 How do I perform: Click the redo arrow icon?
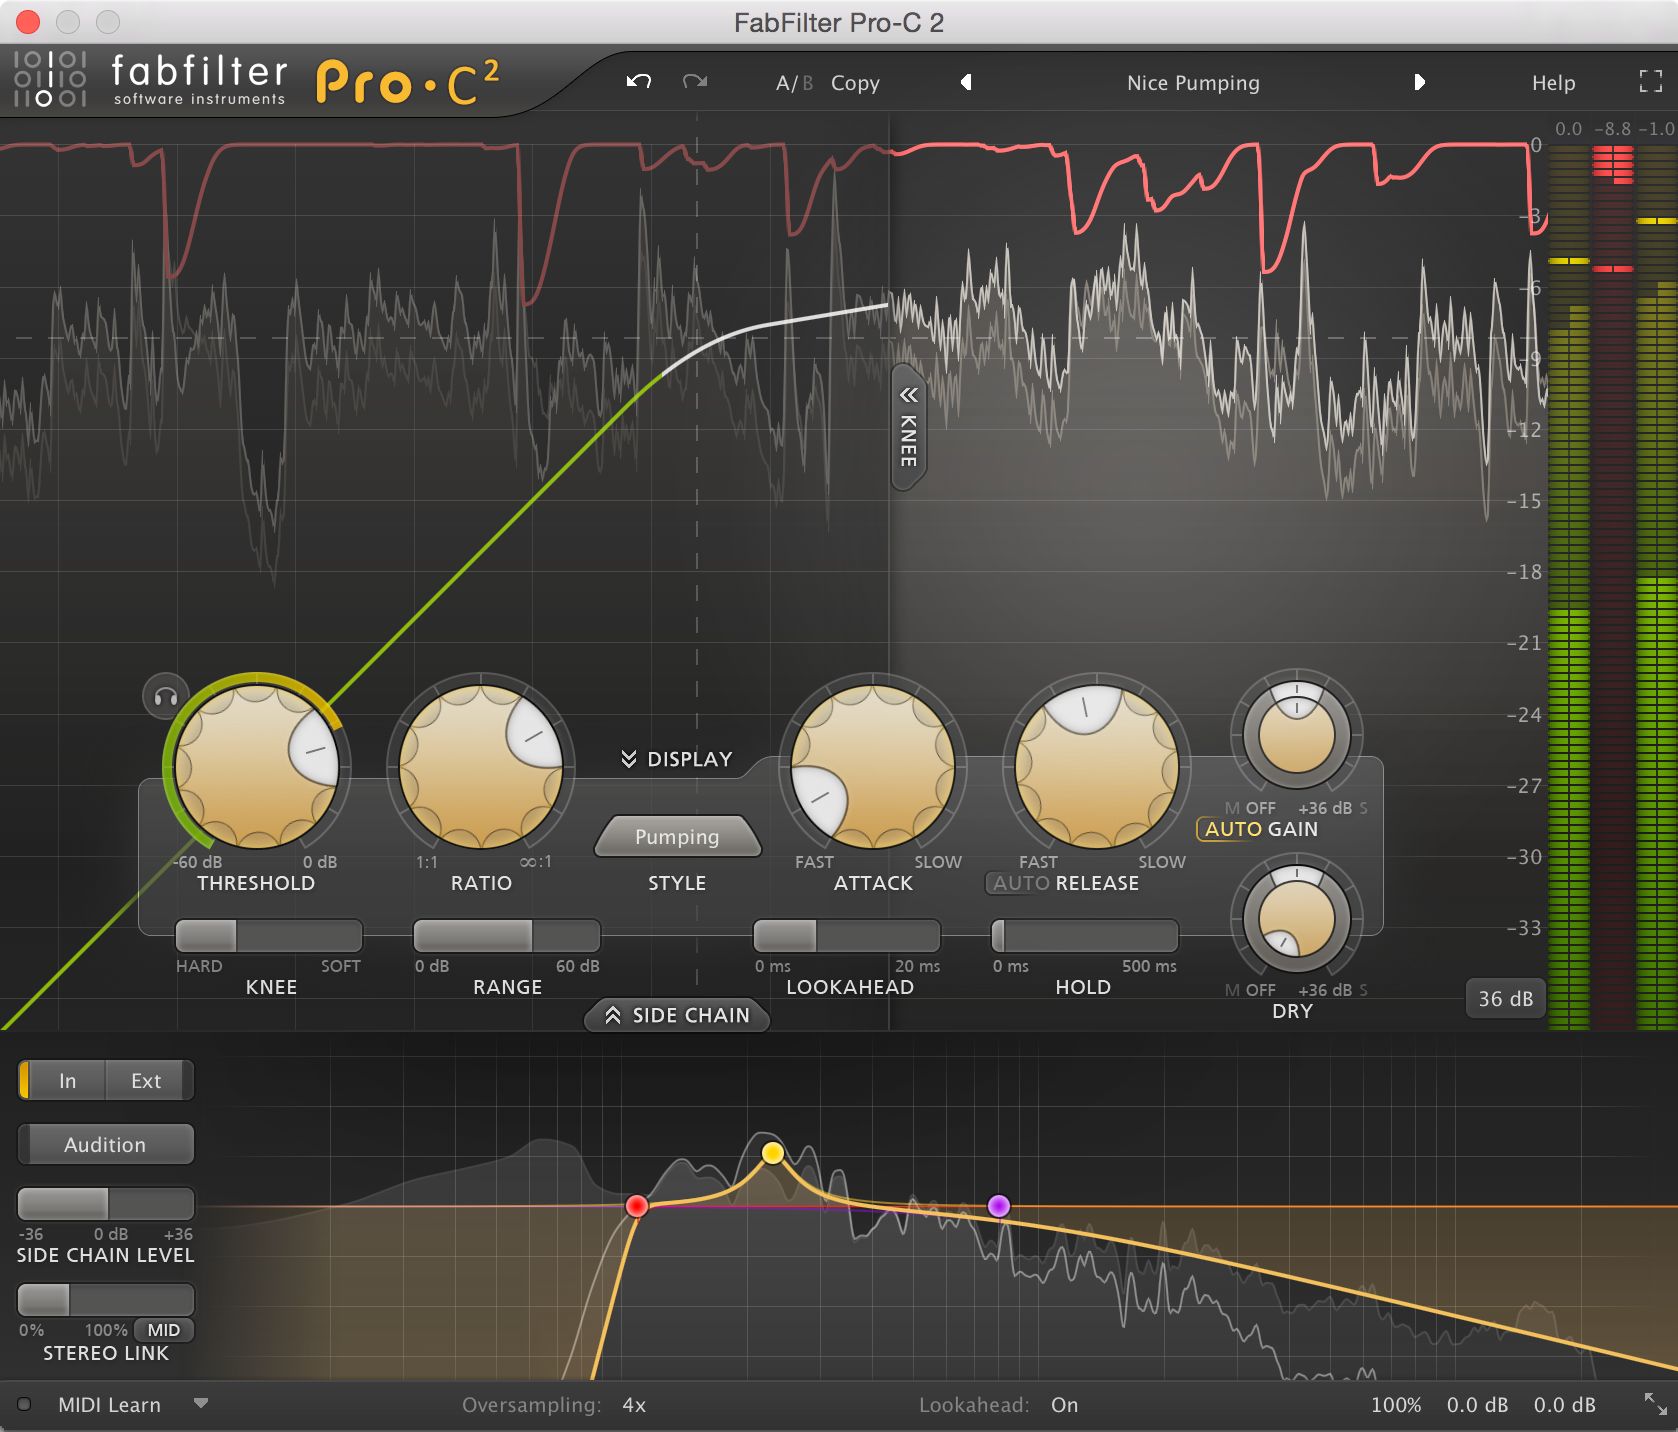click(x=697, y=82)
